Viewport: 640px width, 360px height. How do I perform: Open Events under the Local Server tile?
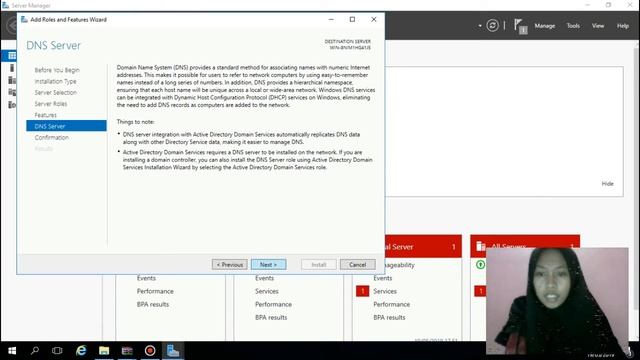pos(382,278)
